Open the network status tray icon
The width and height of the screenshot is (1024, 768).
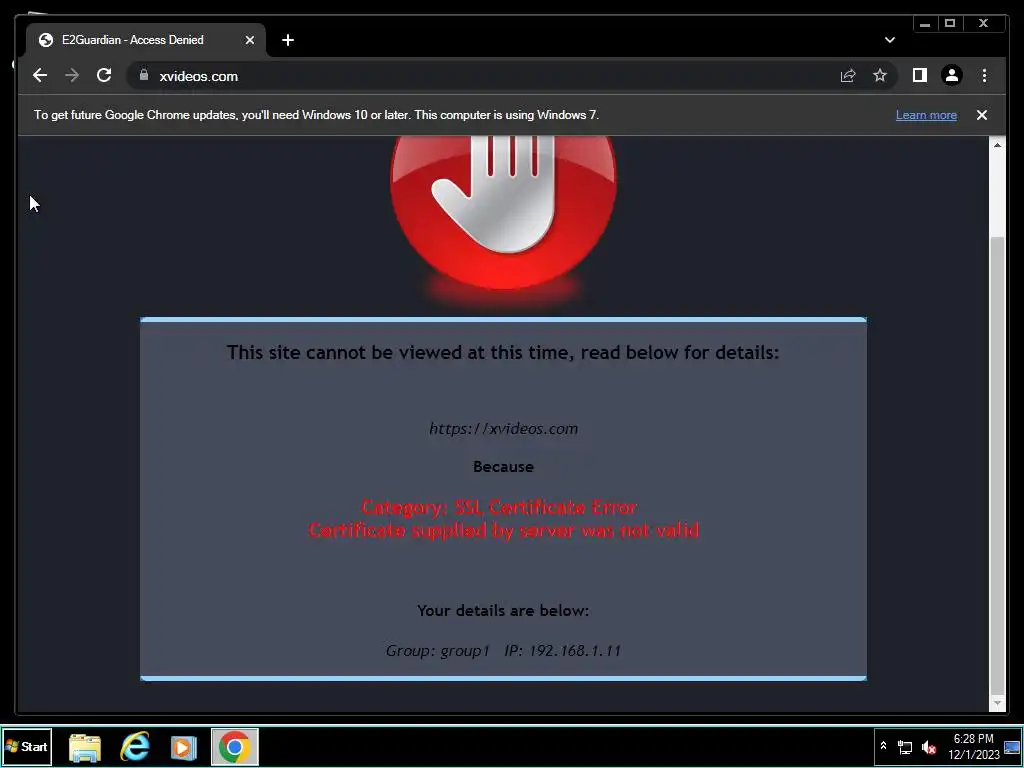[904, 746]
